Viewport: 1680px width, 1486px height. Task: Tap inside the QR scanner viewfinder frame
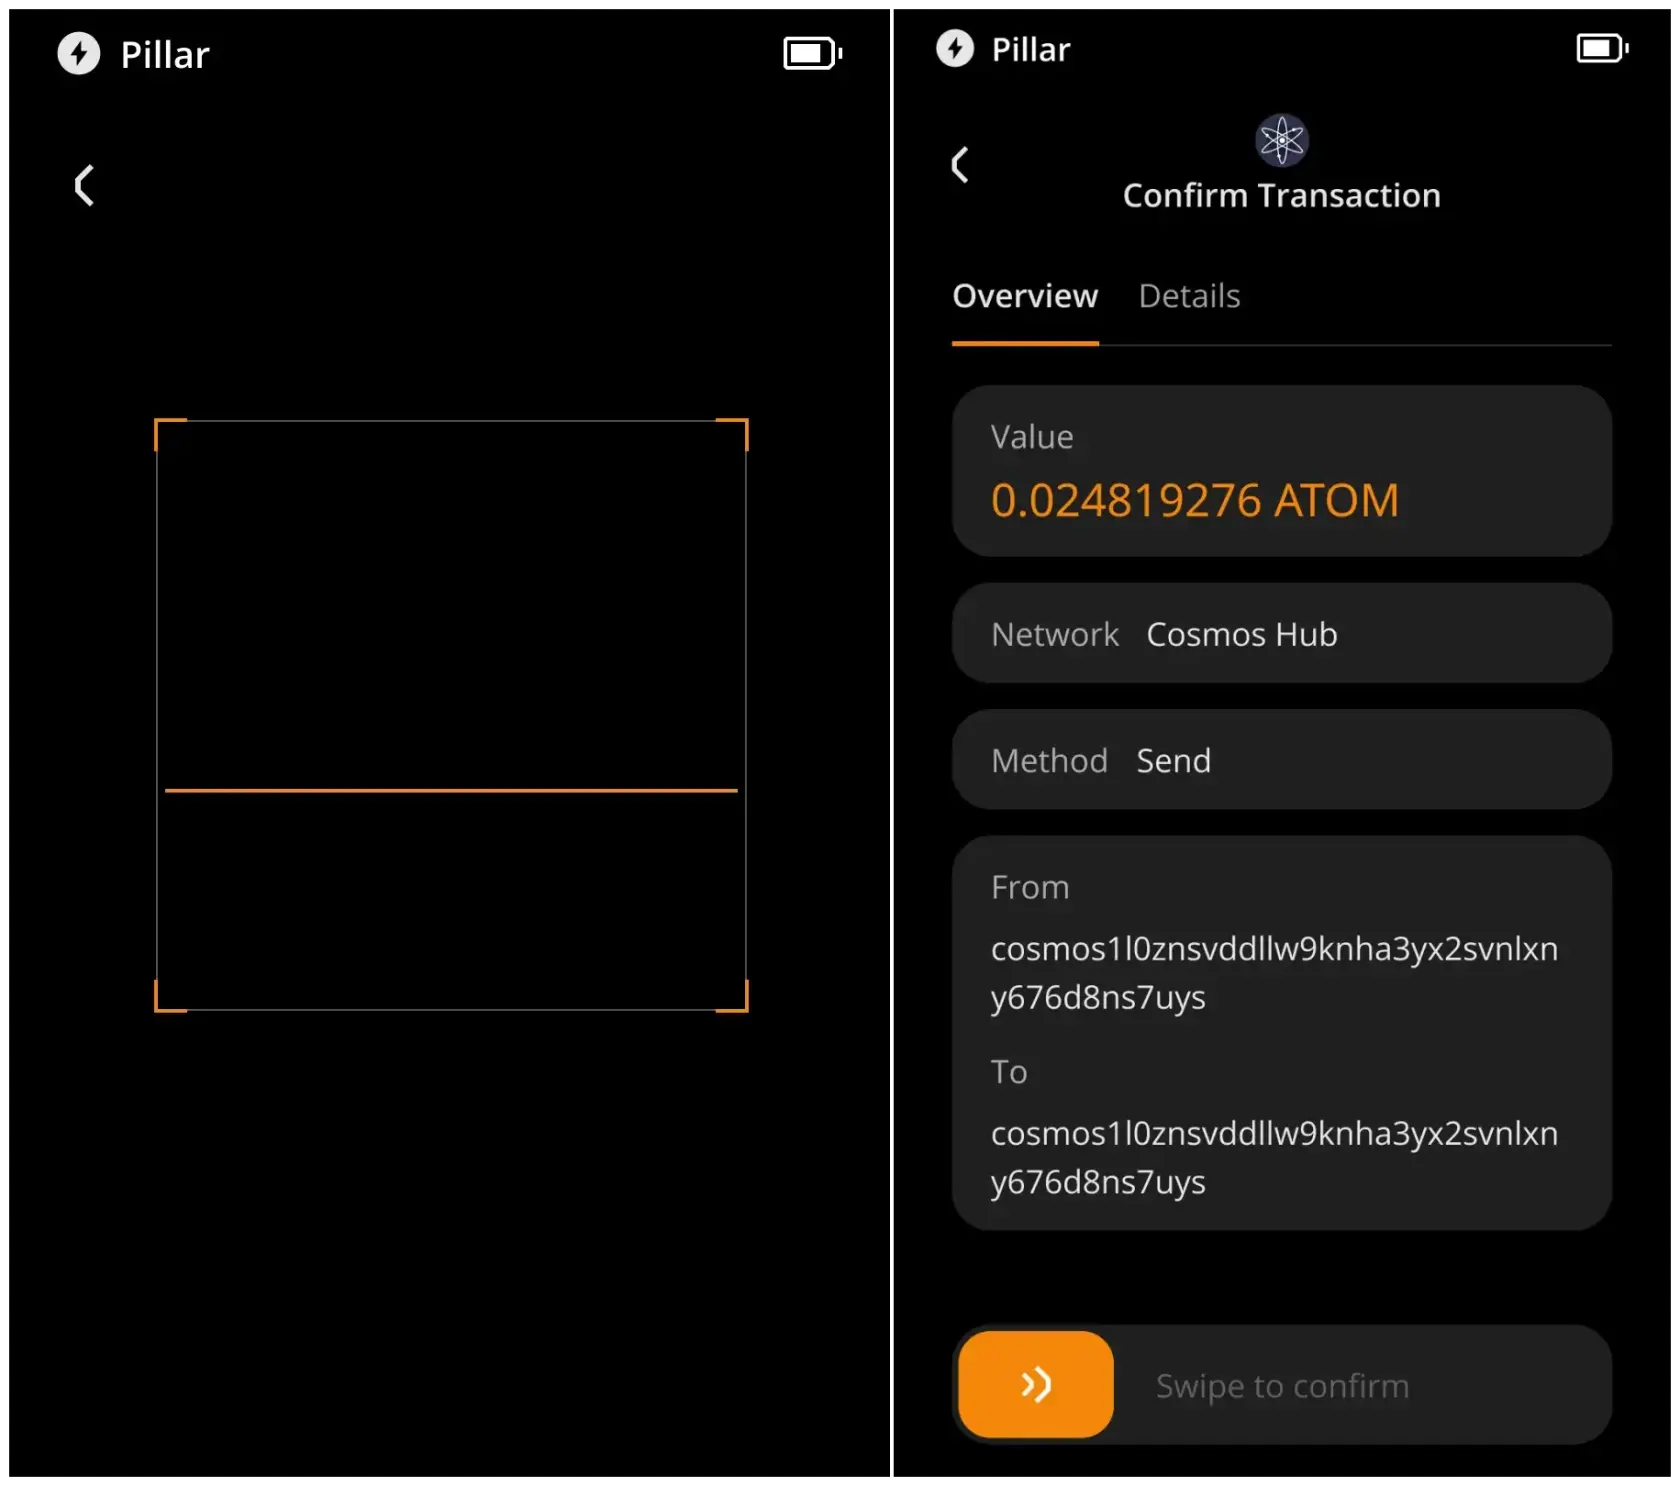pyautogui.click(x=451, y=715)
